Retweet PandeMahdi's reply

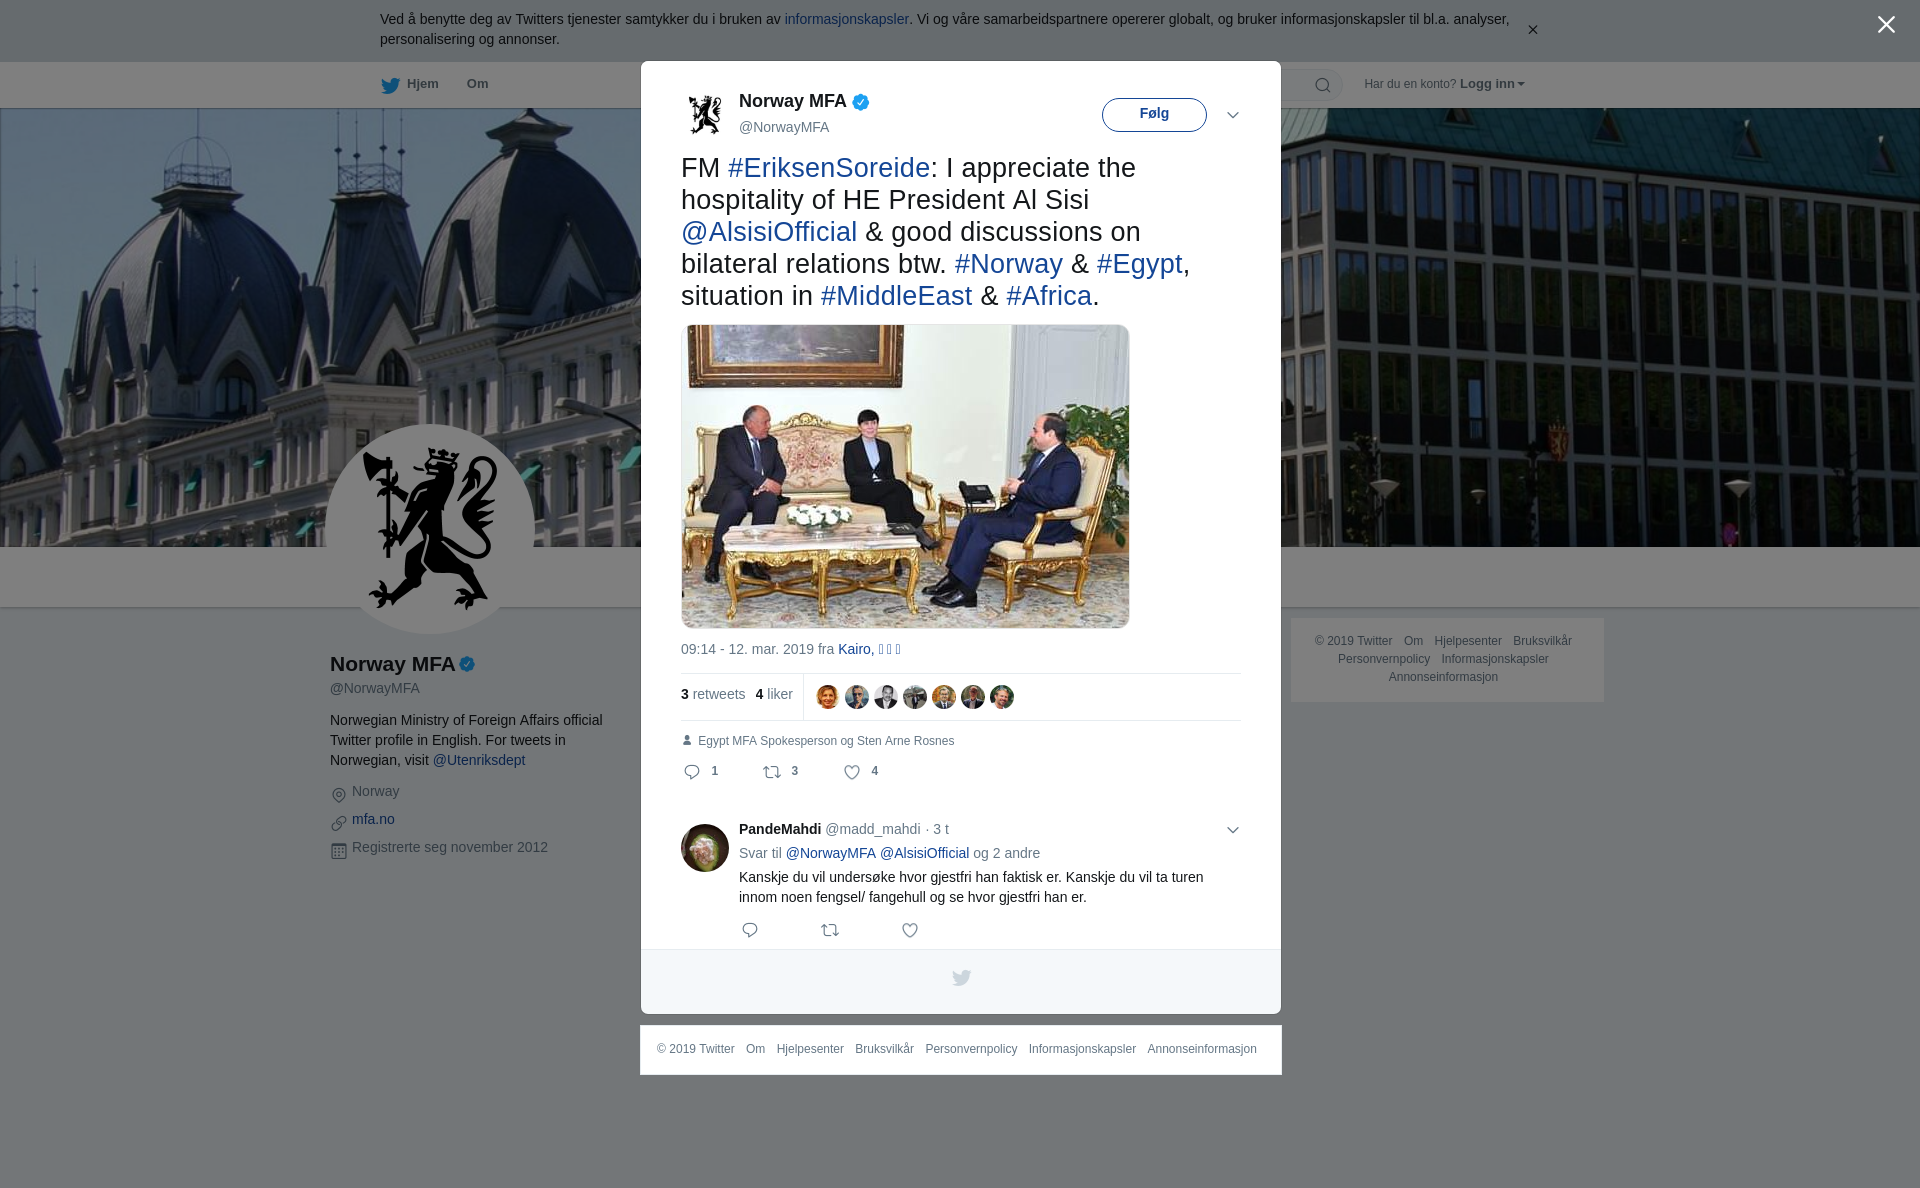[830, 930]
